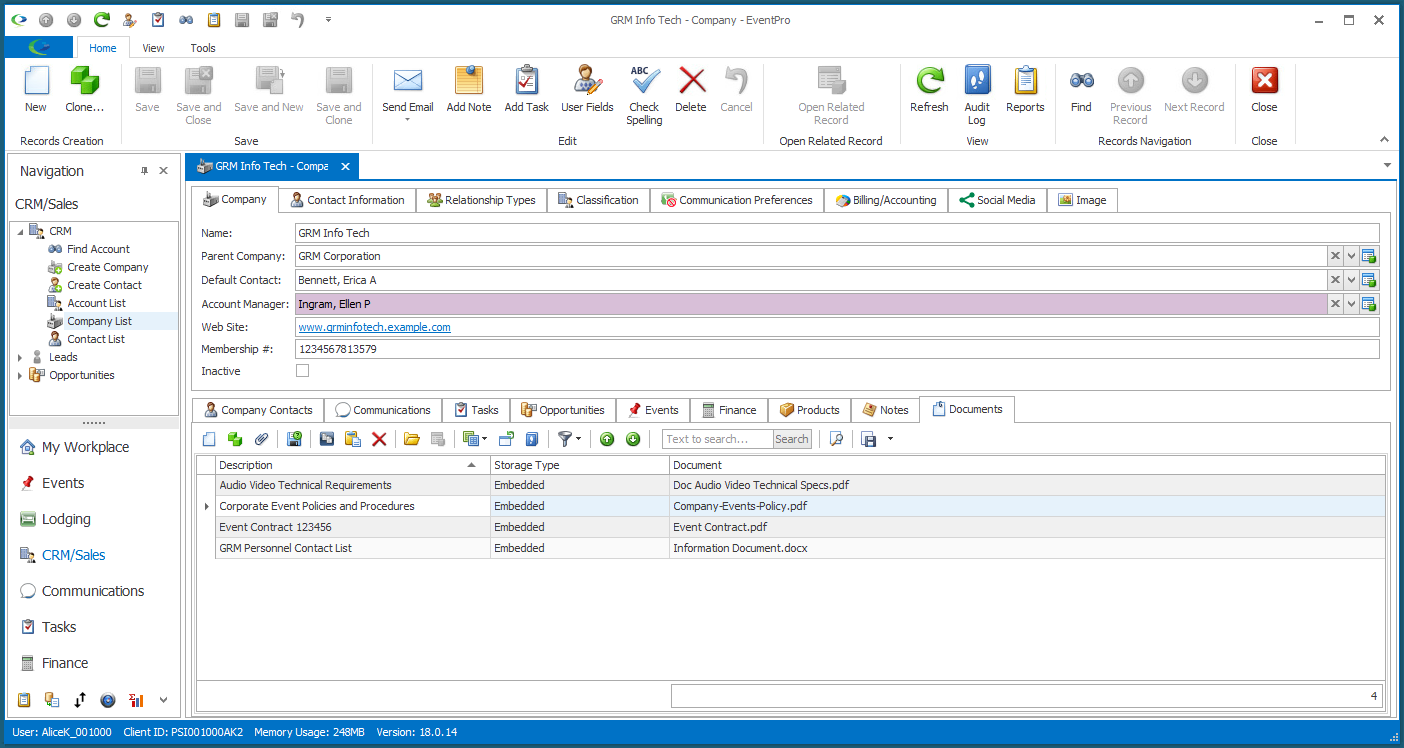This screenshot has height=748, width=1404.
Task: Click the red X delete icon in Documents toolbar
Action: tap(379, 438)
